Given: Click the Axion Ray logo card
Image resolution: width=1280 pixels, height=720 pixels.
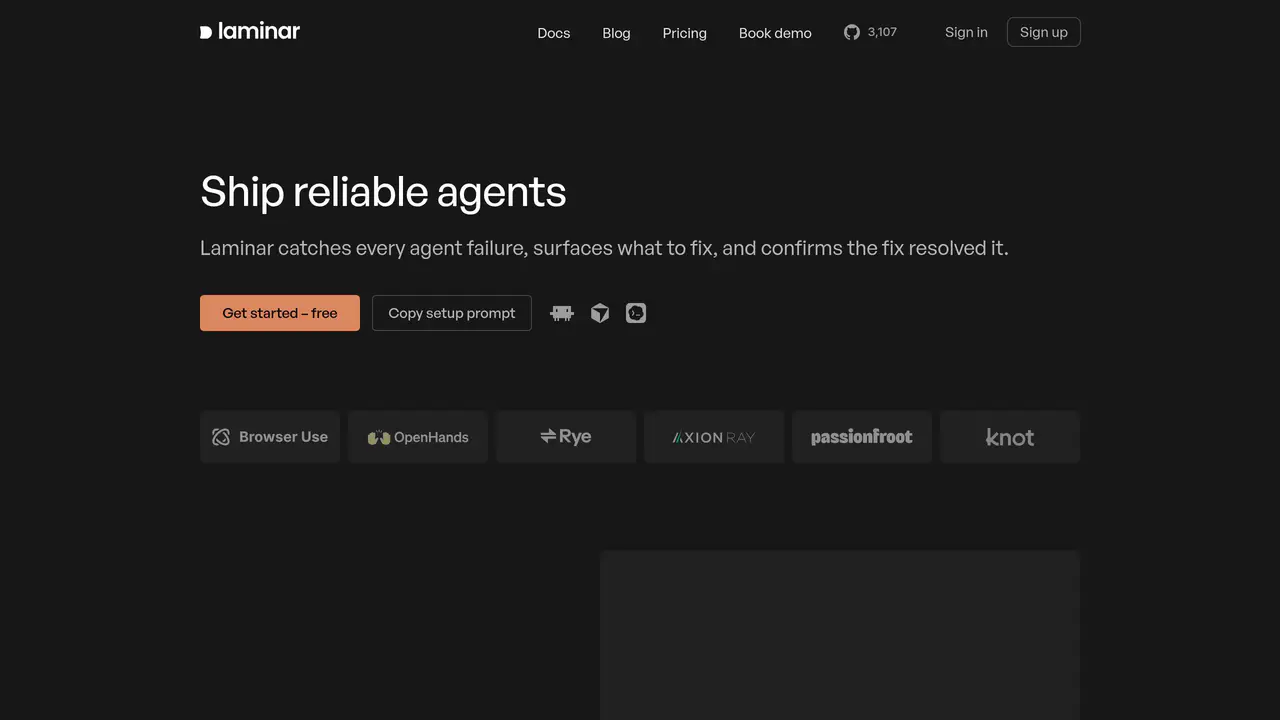Looking at the screenshot, I should (x=714, y=437).
